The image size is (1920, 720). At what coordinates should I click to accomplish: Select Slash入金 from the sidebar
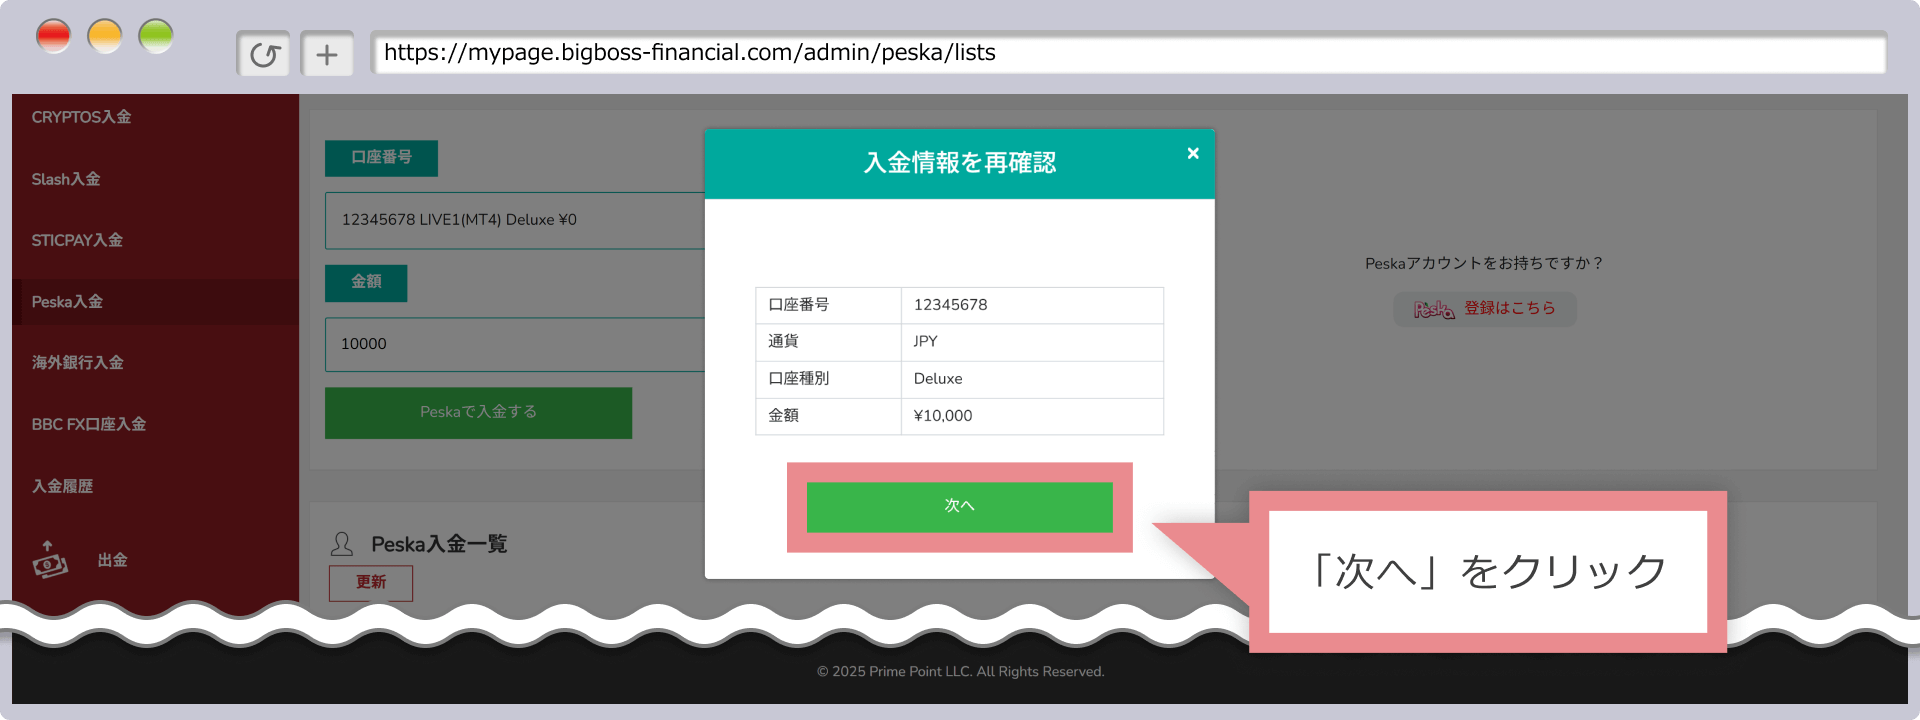coord(66,179)
